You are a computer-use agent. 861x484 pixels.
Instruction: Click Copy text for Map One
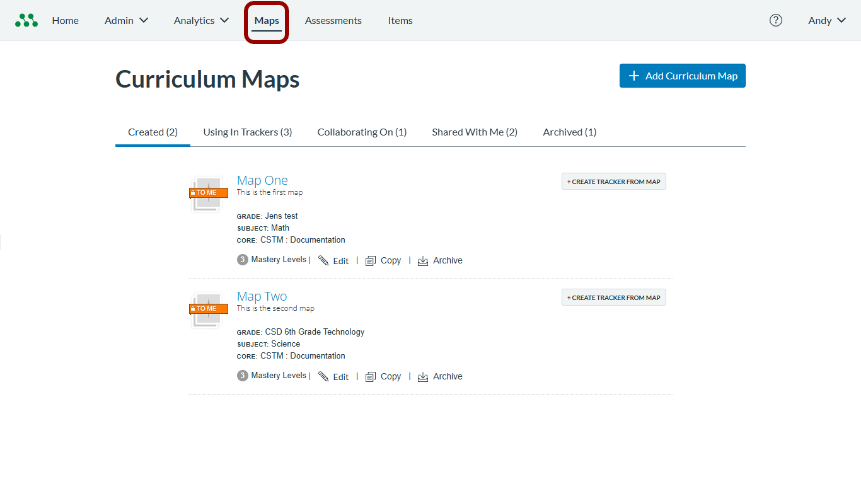pyautogui.click(x=390, y=260)
